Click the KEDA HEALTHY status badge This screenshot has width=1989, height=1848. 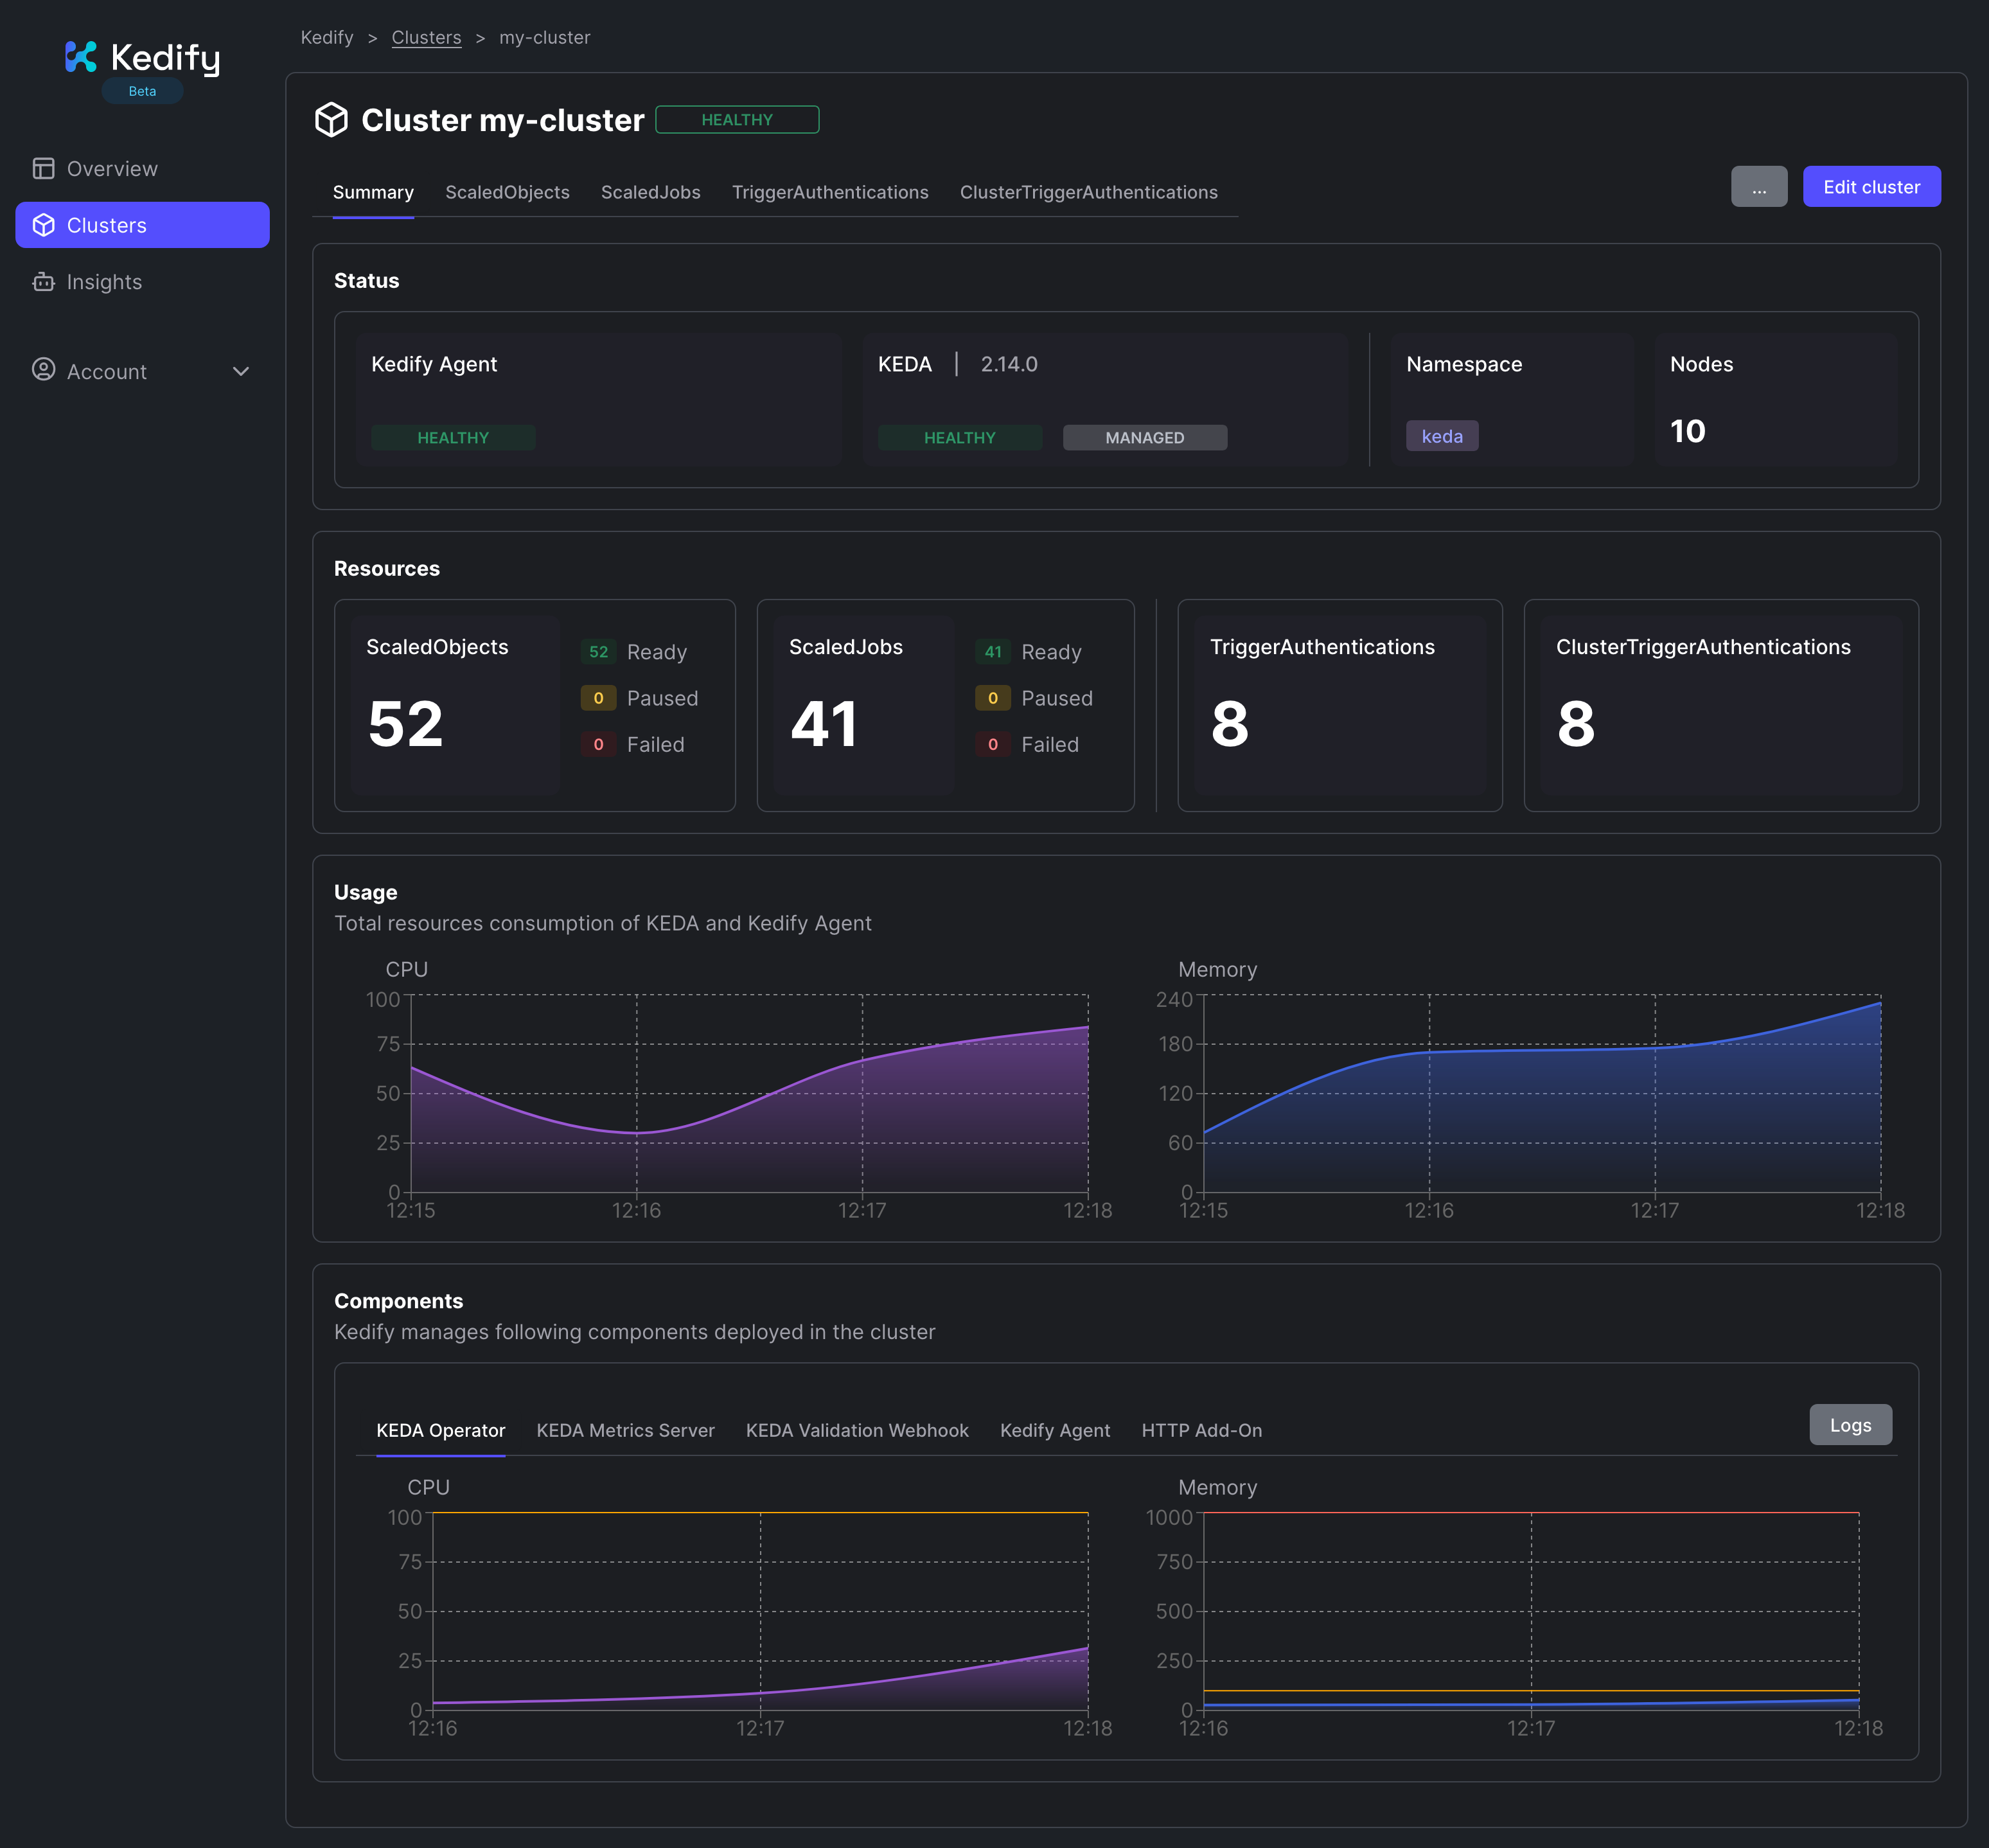(960, 438)
